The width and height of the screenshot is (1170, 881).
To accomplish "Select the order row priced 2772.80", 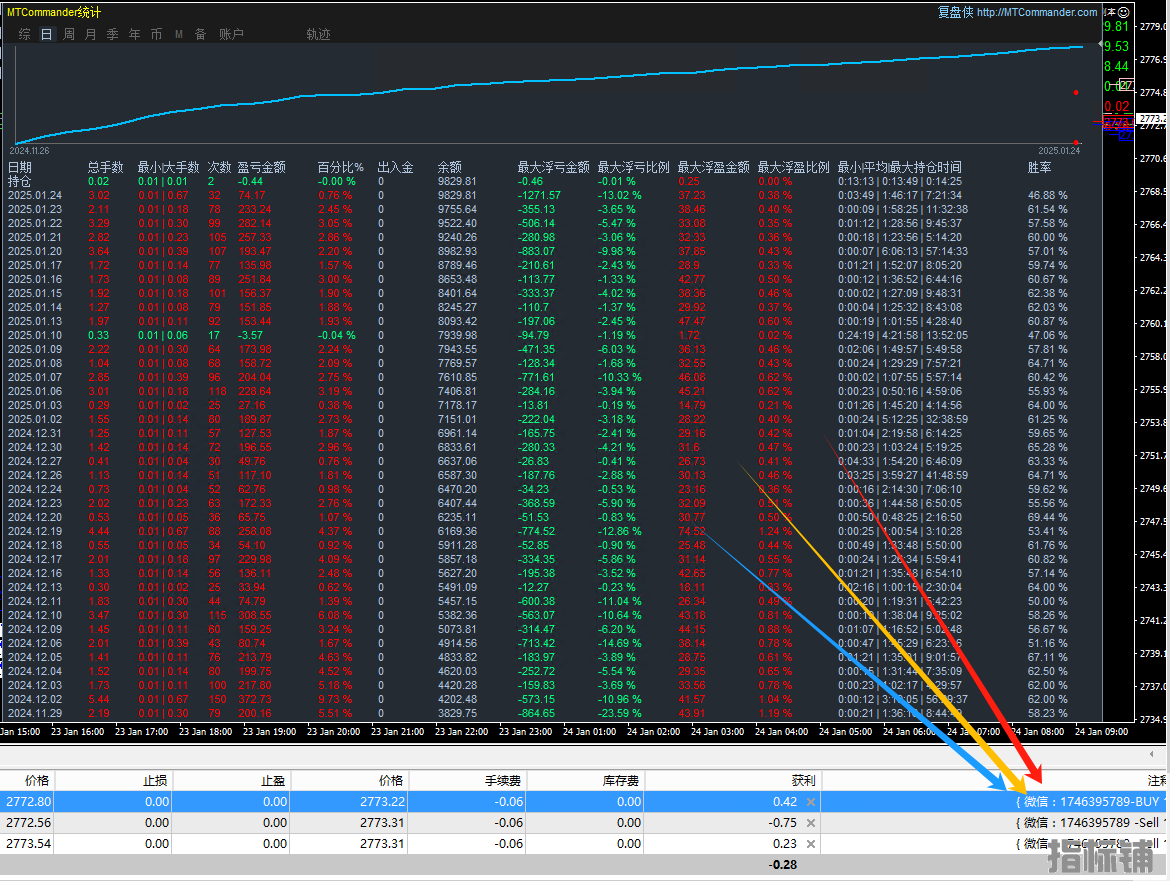I will [x=585, y=802].
